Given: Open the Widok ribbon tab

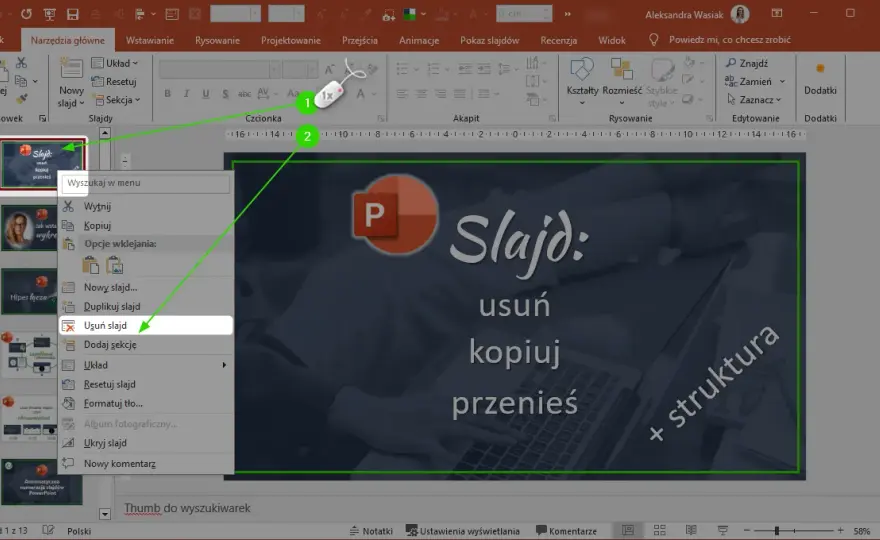Looking at the screenshot, I should [x=612, y=40].
